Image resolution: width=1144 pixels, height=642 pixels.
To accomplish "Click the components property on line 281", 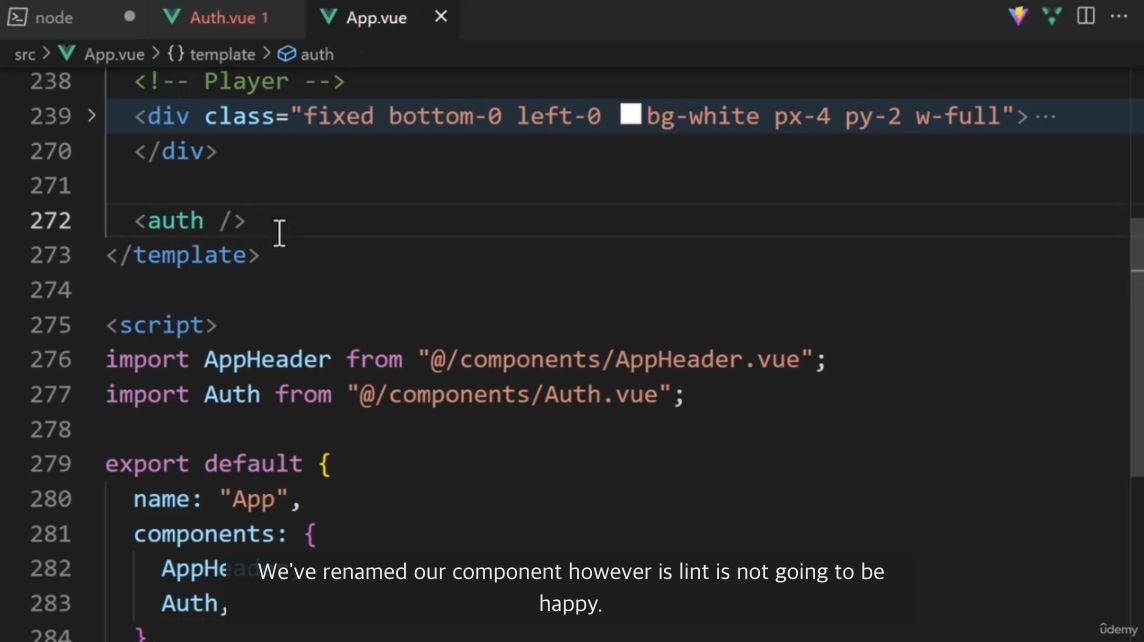I will [210, 533].
